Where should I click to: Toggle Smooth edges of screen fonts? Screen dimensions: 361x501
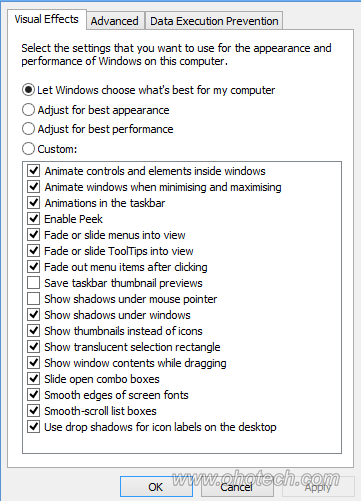[x=34, y=395]
